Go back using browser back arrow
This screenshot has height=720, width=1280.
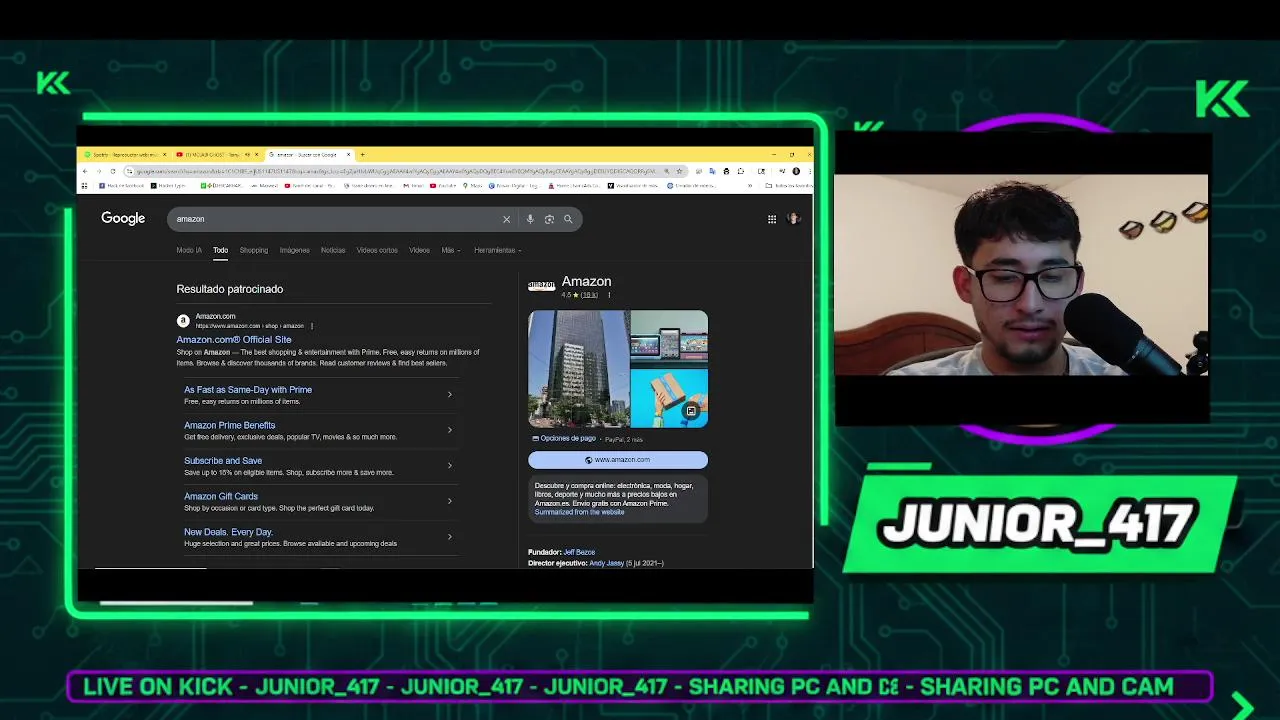coord(85,171)
